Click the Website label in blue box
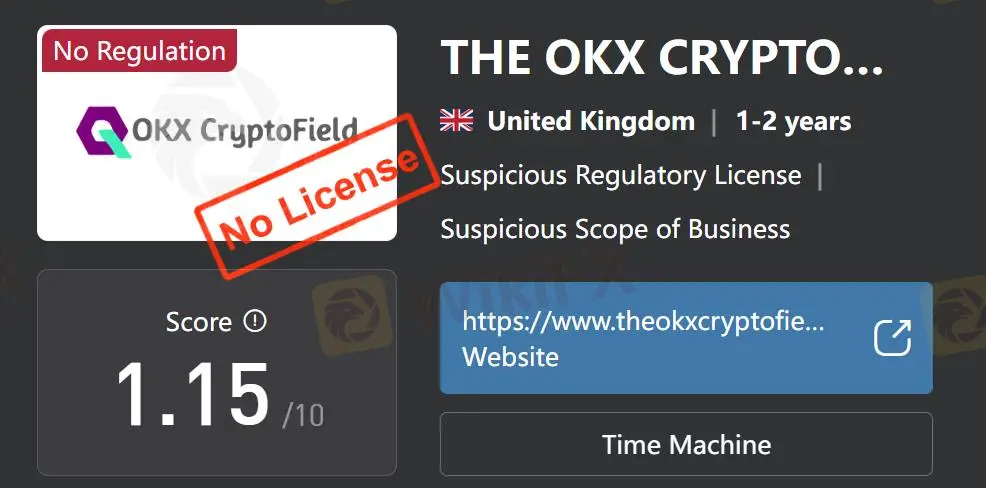Screen dimensions: 986x488 click(511, 357)
